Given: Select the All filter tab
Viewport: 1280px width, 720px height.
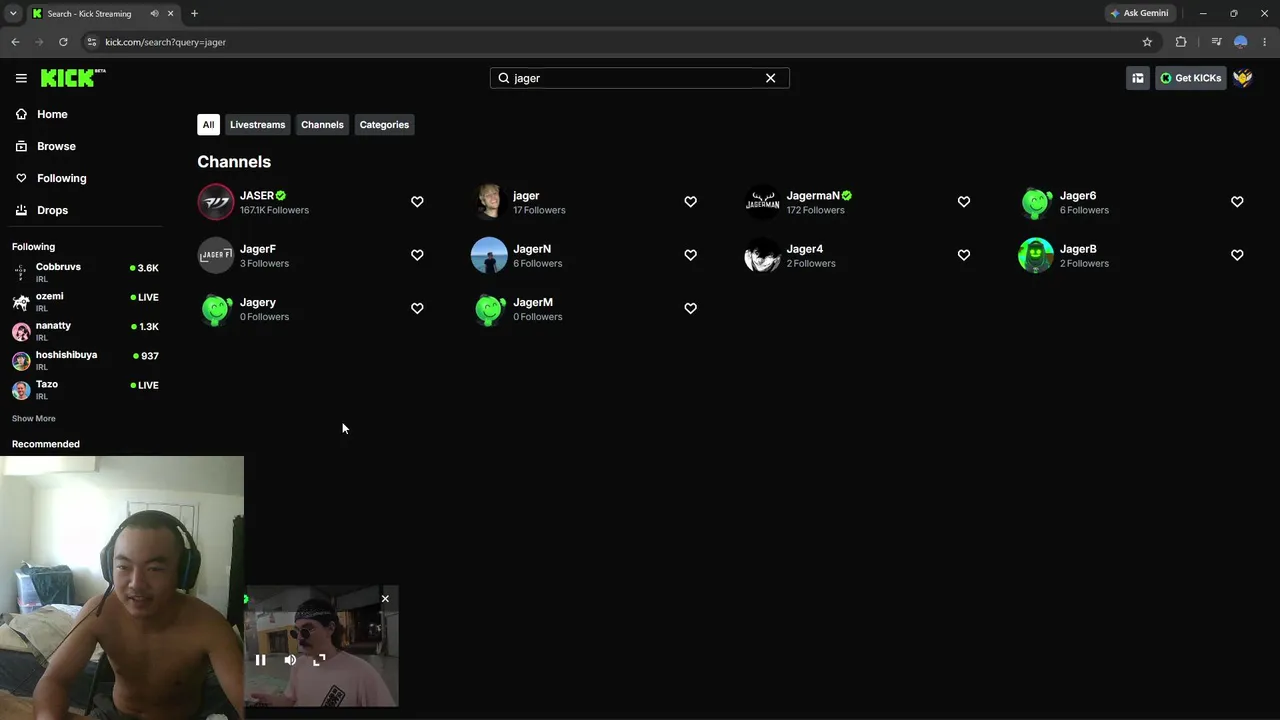Looking at the screenshot, I should tap(208, 125).
